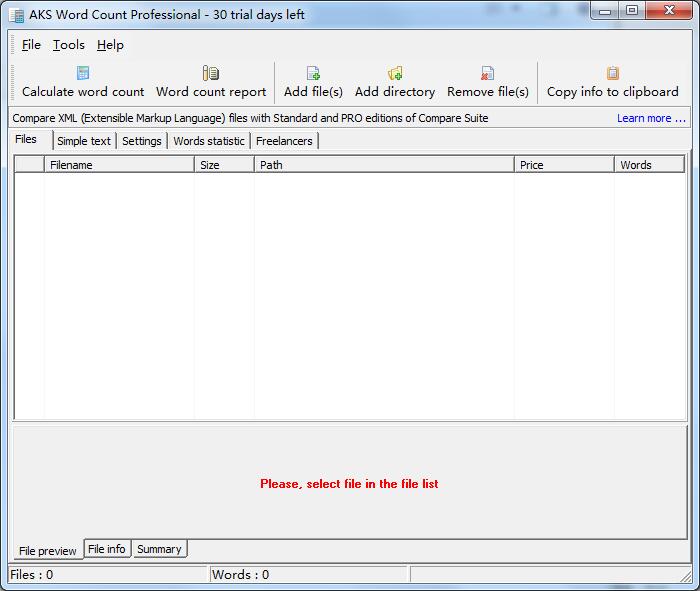Open the File menu
Screen dimensions: 700x591
(x=31, y=45)
